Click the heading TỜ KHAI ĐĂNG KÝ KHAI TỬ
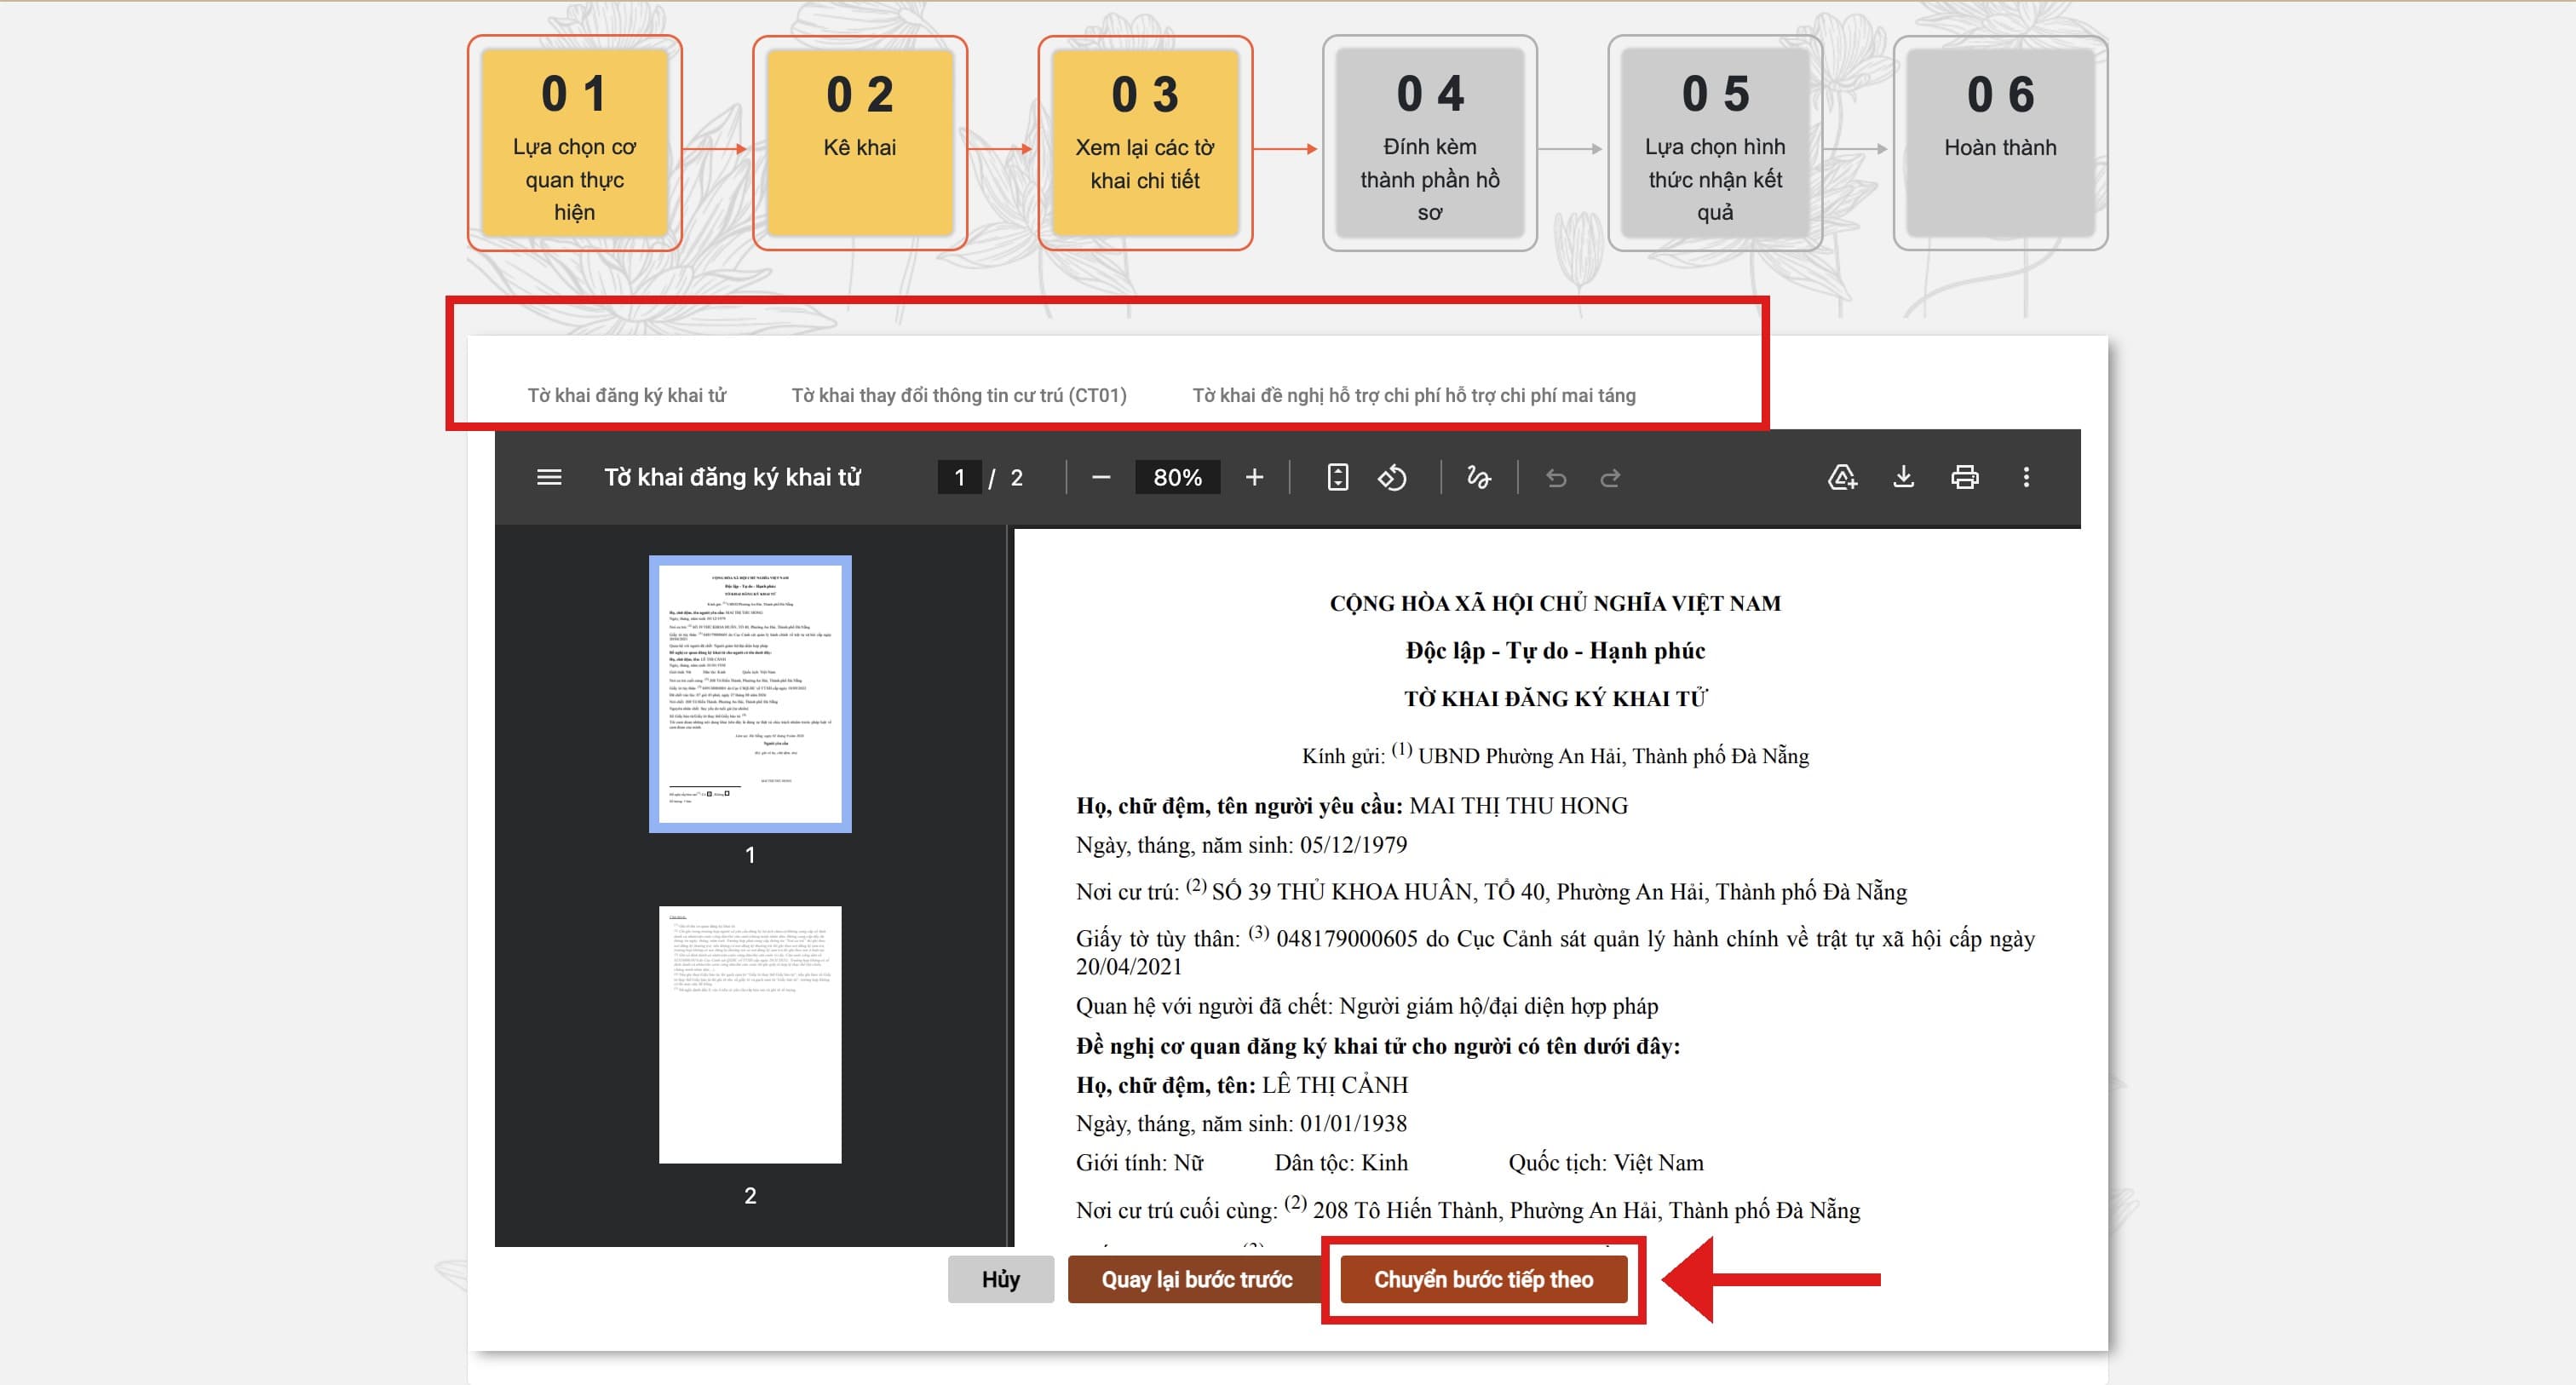 (1555, 698)
